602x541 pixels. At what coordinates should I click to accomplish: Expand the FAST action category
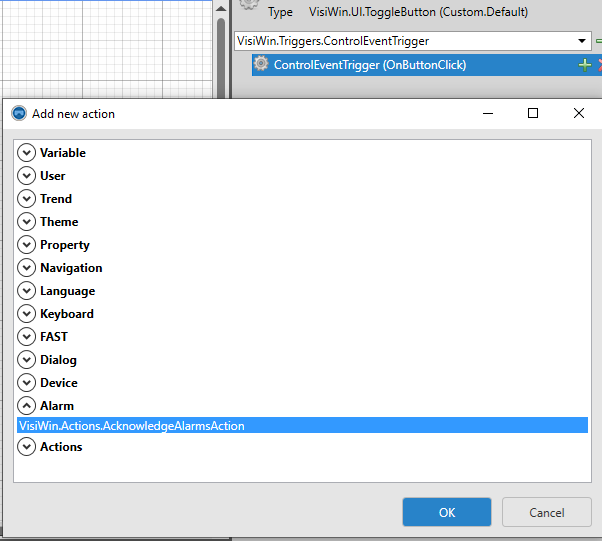pyautogui.click(x=27, y=337)
